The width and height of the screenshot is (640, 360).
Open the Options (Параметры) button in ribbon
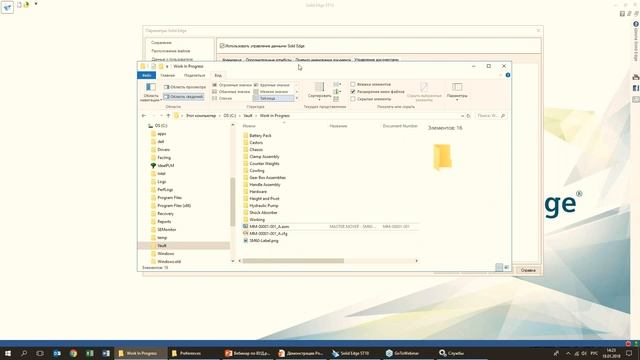[457, 91]
